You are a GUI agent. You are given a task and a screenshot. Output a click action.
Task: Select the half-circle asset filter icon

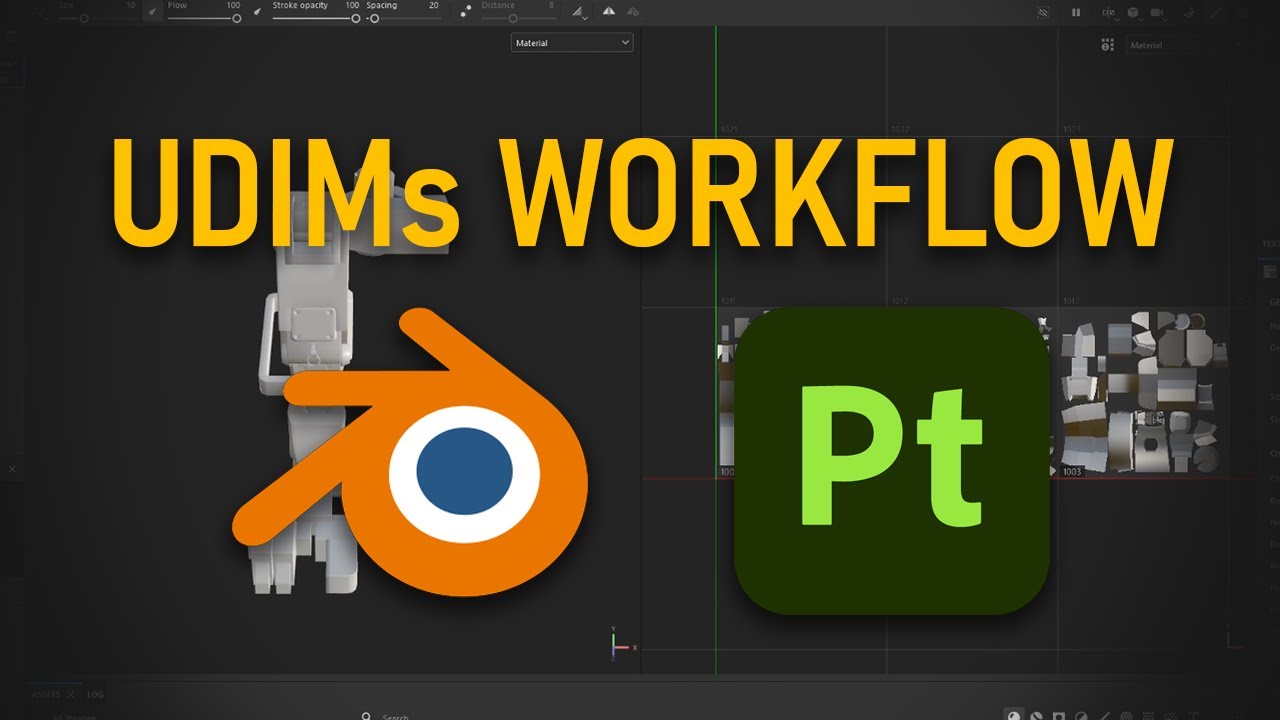tap(1081, 716)
